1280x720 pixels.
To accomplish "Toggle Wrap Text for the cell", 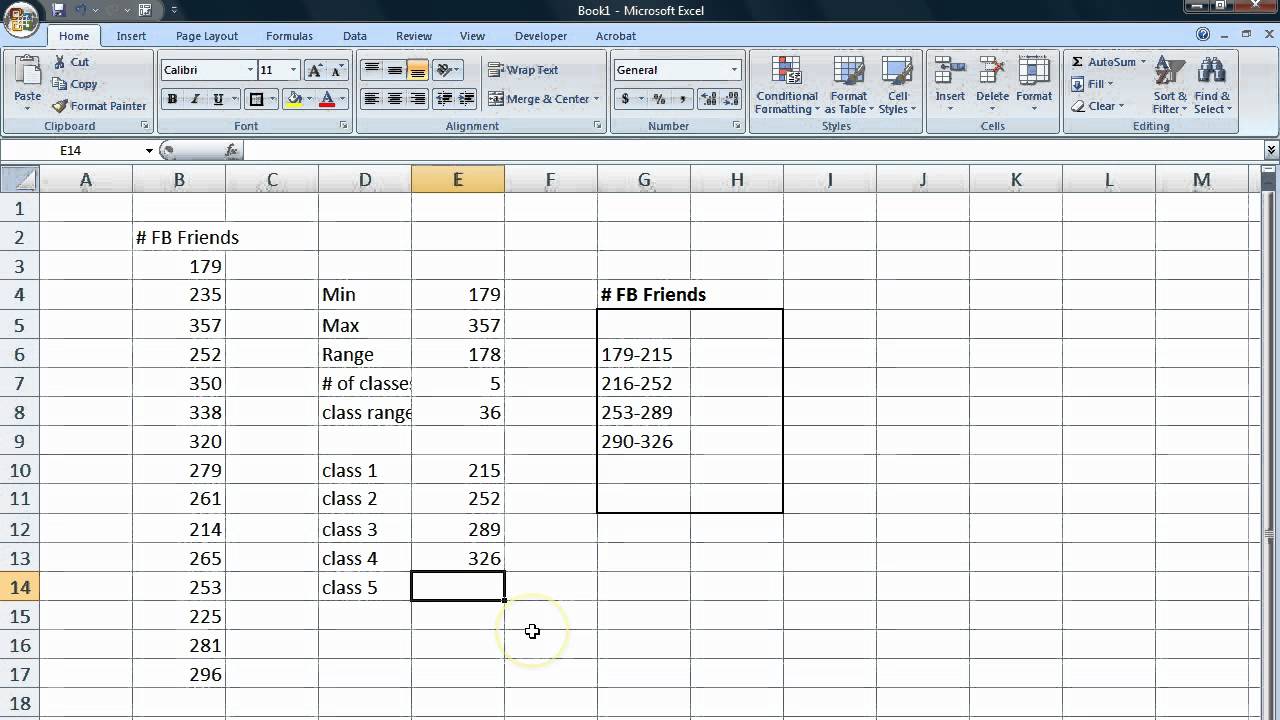I will (523, 70).
